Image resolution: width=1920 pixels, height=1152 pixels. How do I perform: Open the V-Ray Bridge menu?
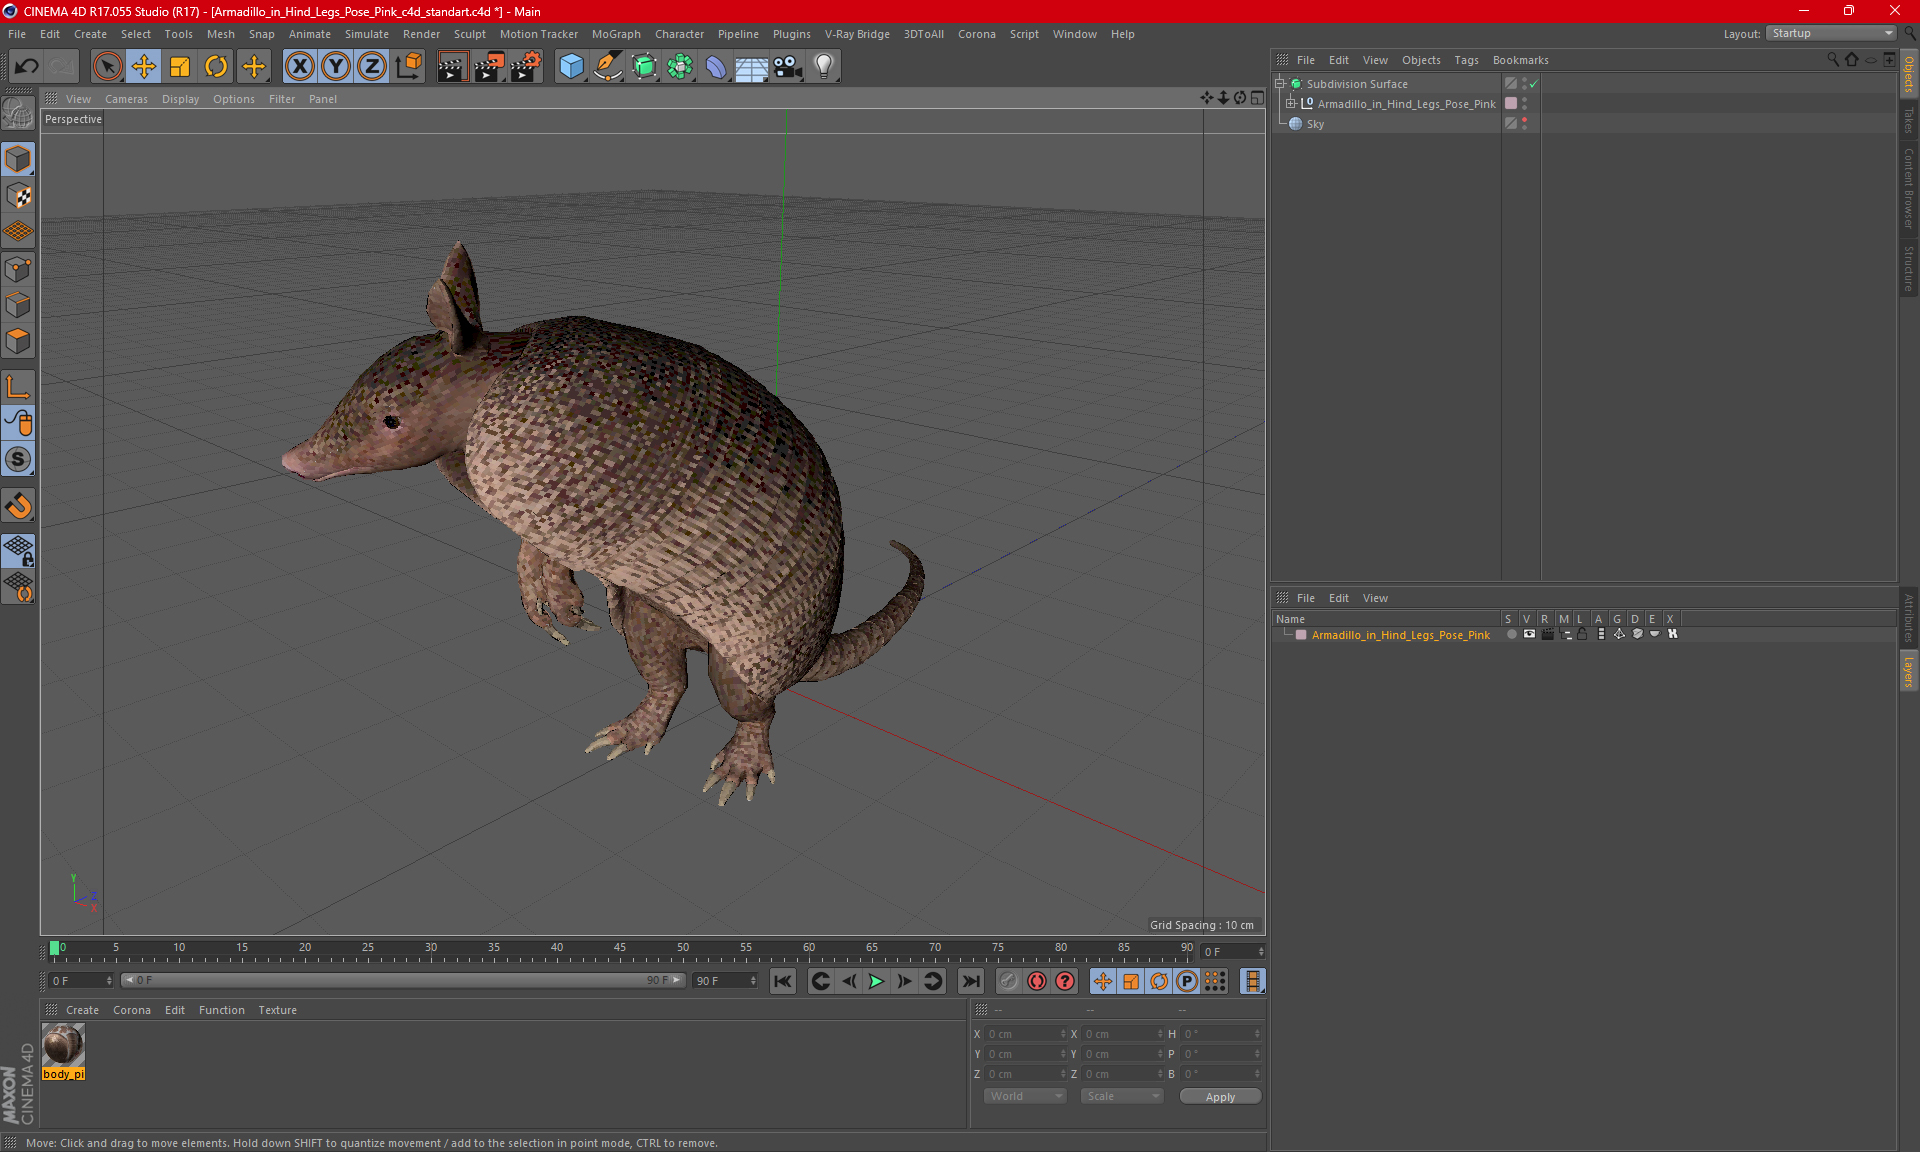tap(857, 34)
